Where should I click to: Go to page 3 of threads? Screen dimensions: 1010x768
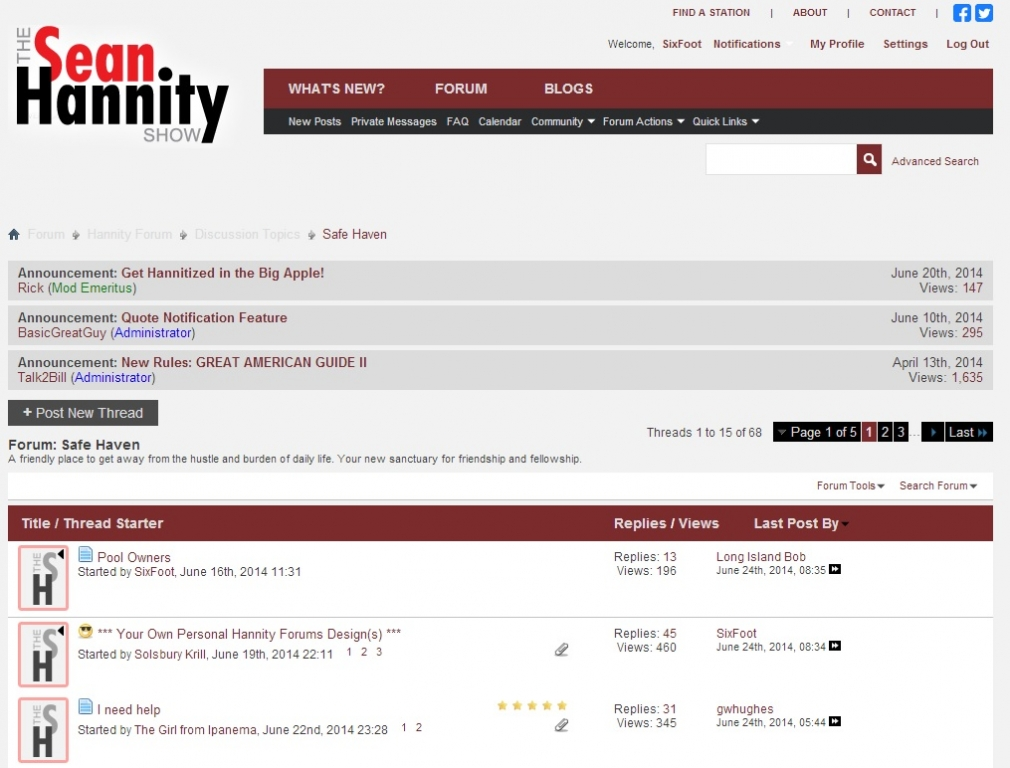tap(900, 432)
